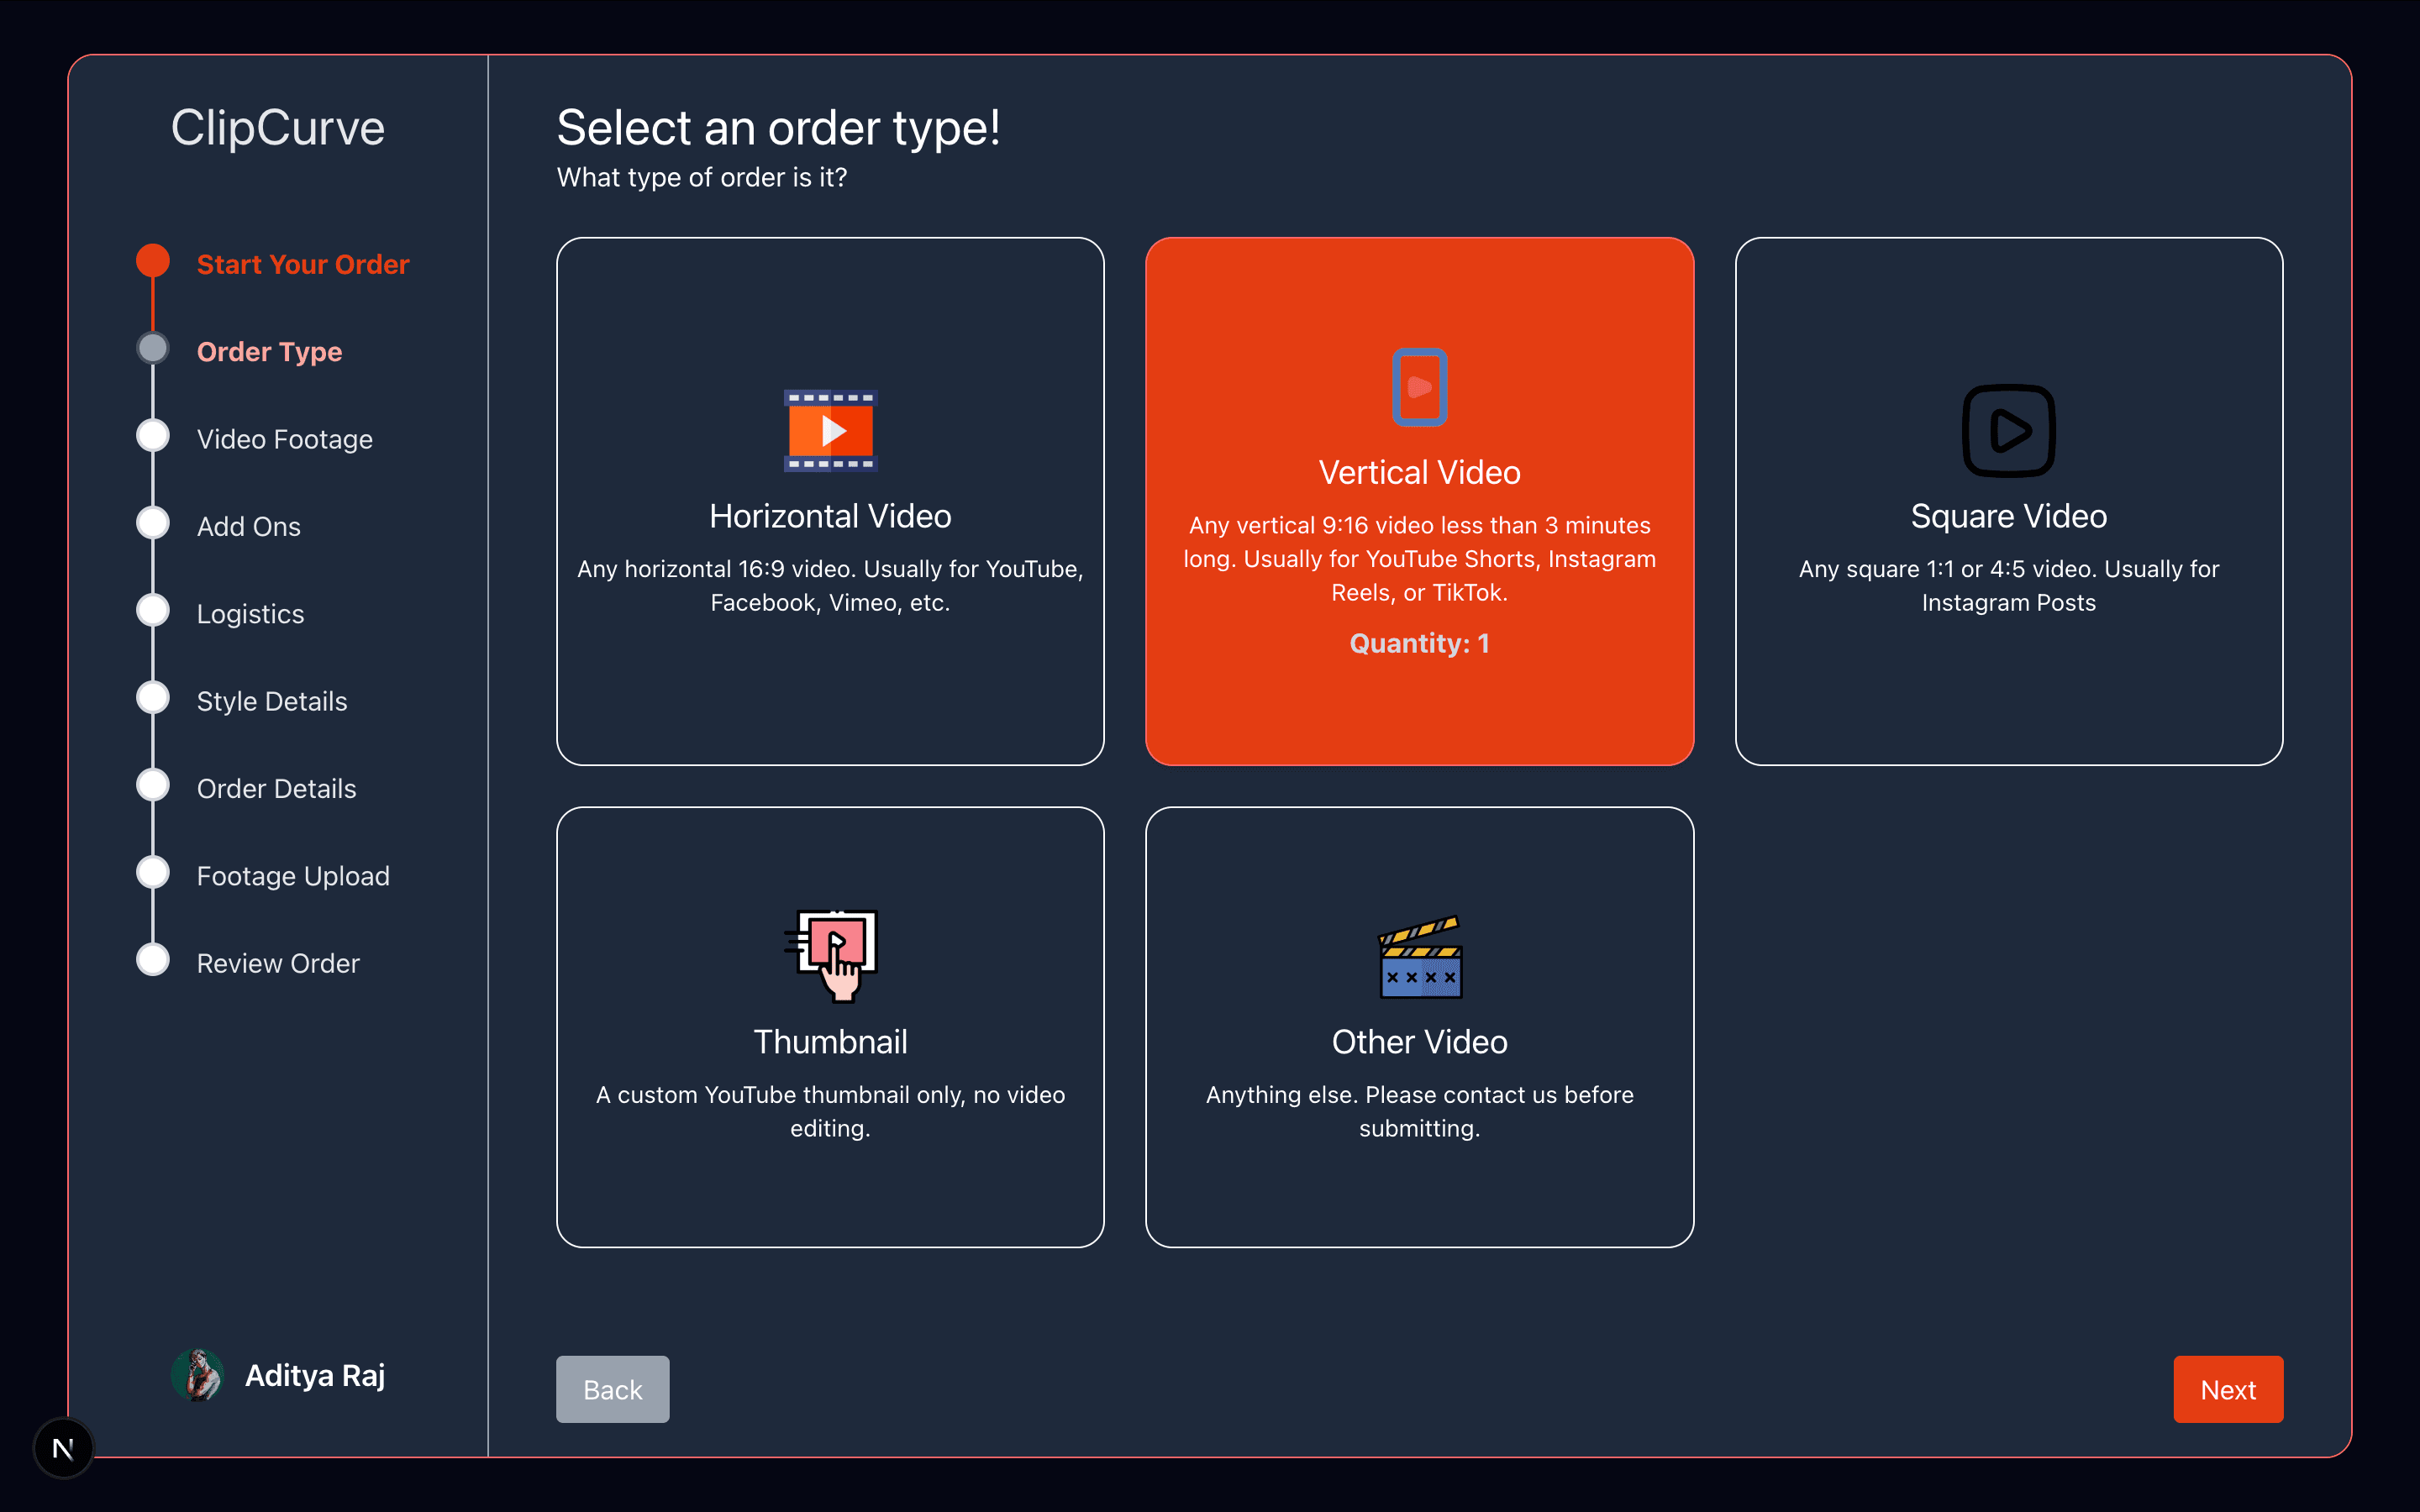Jump to the Review Order step
The width and height of the screenshot is (2420, 1512).
click(x=278, y=963)
